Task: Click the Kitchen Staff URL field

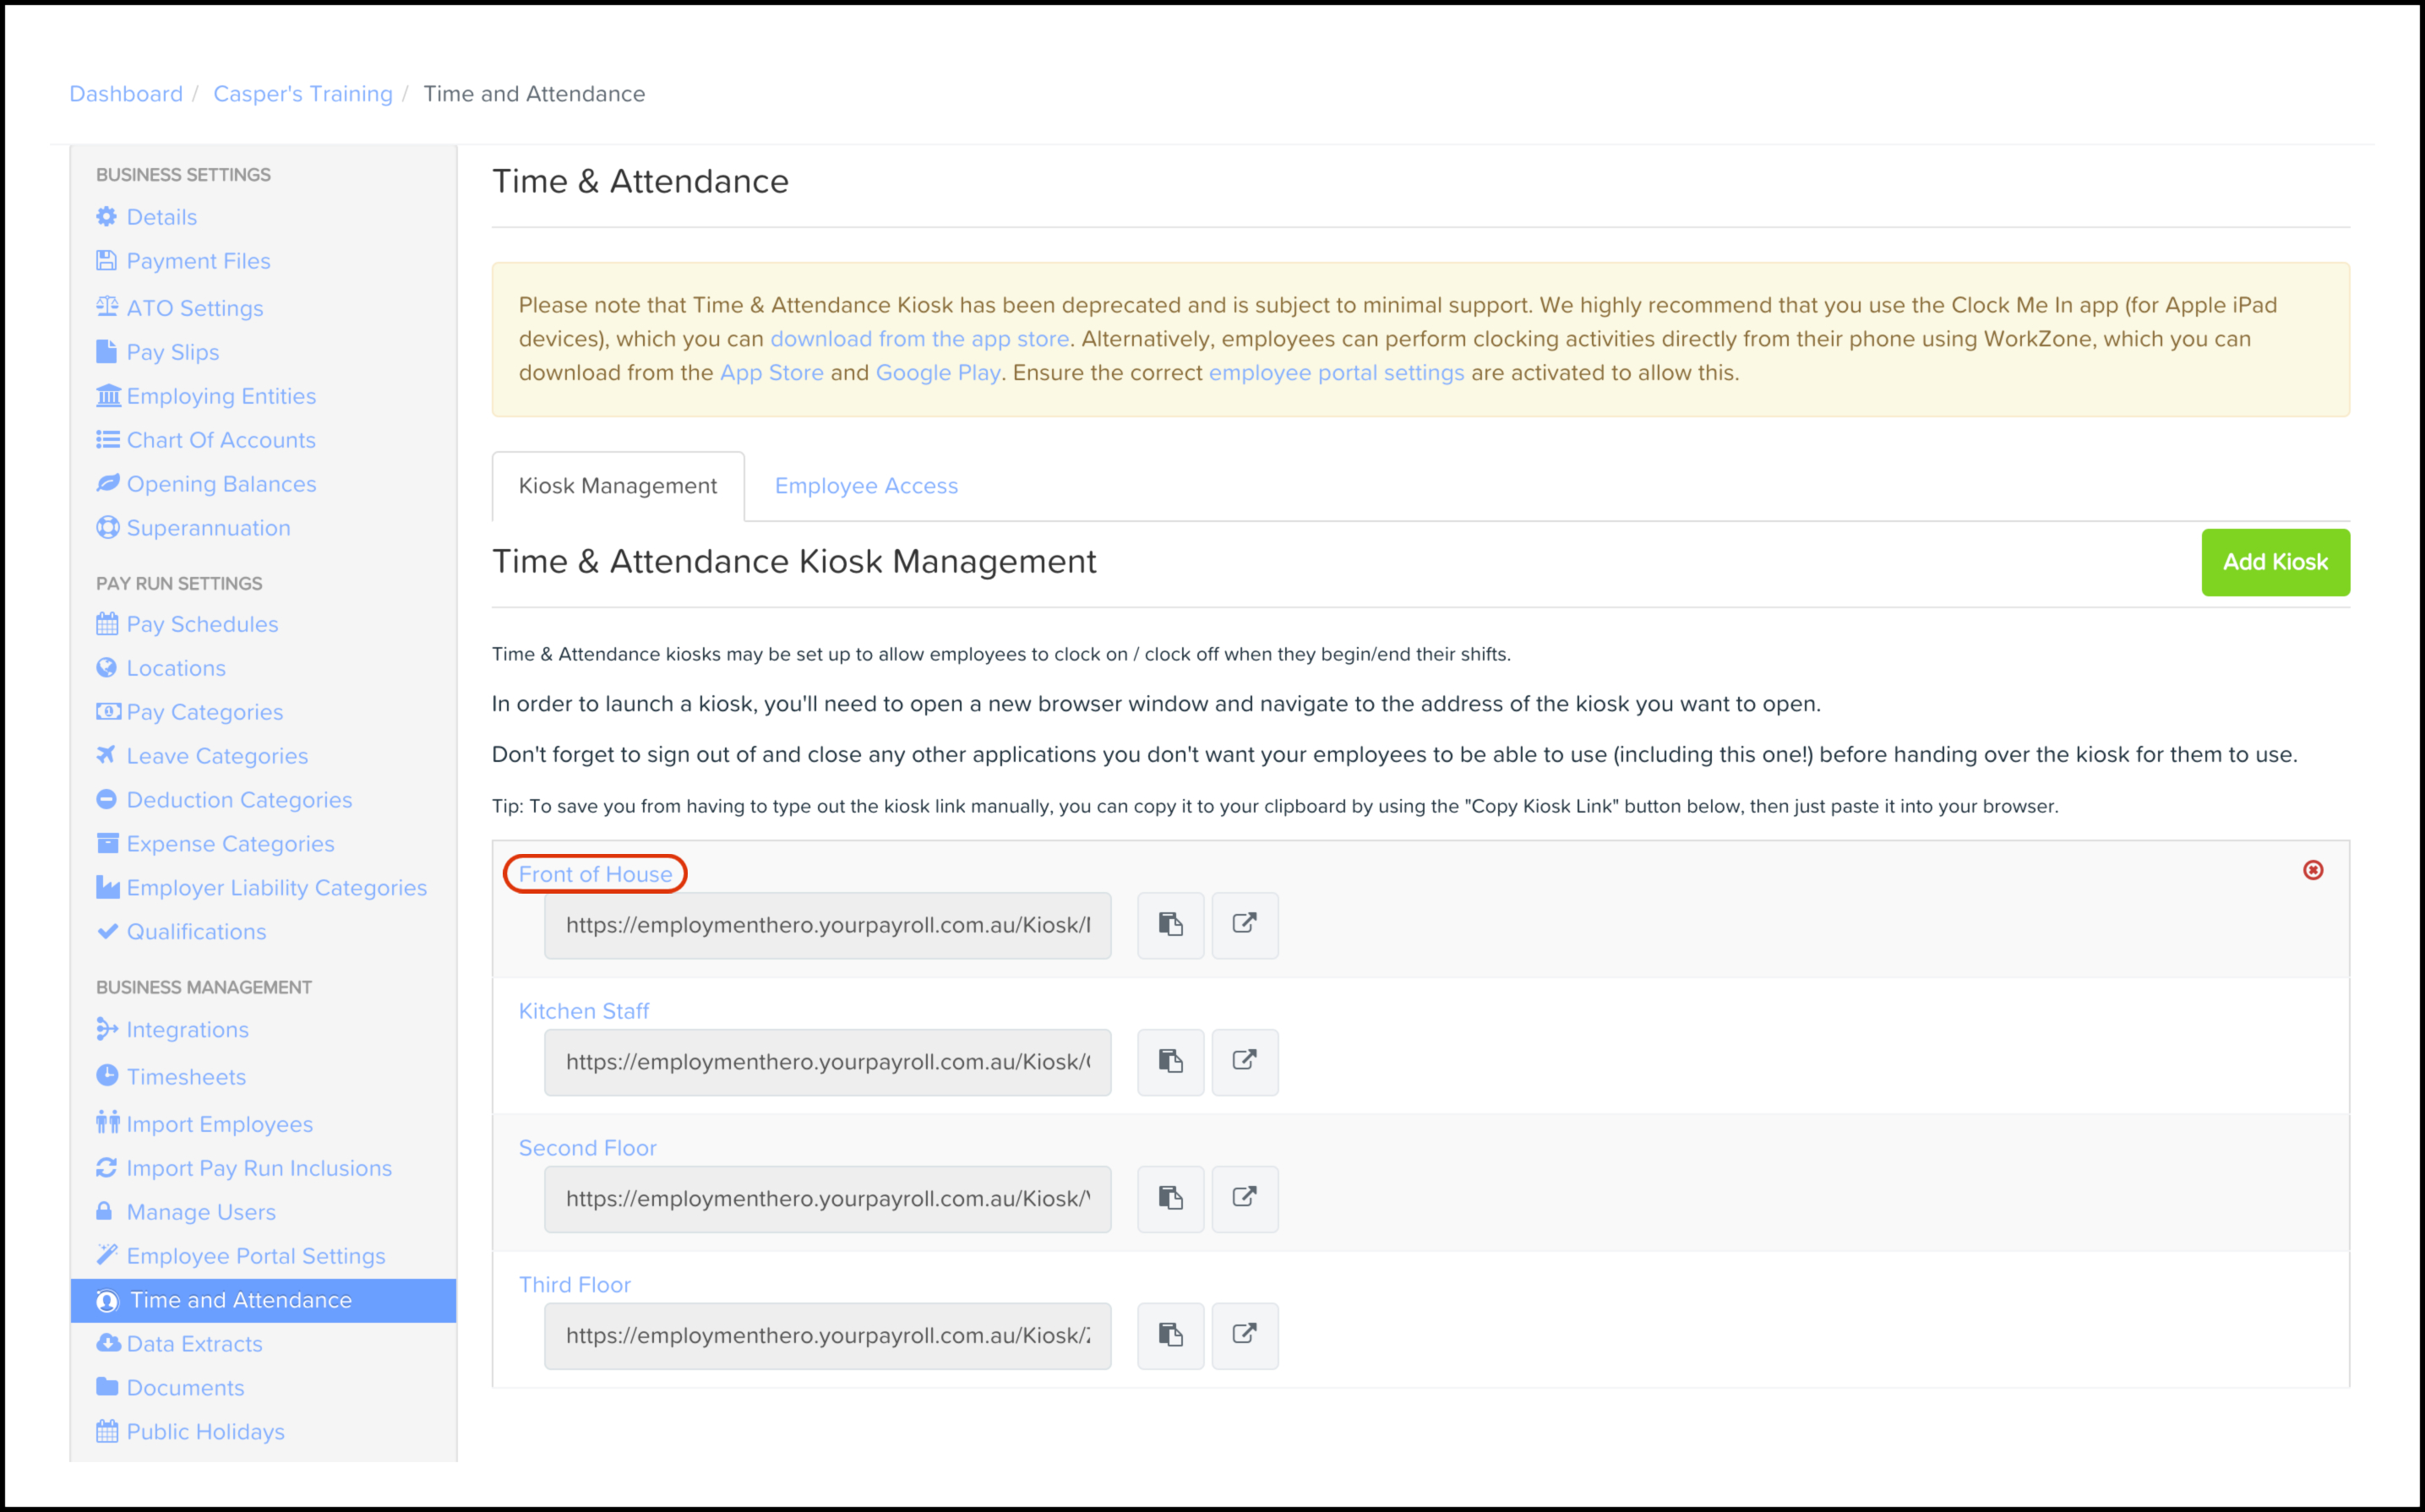Action: [x=827, y=1062]
